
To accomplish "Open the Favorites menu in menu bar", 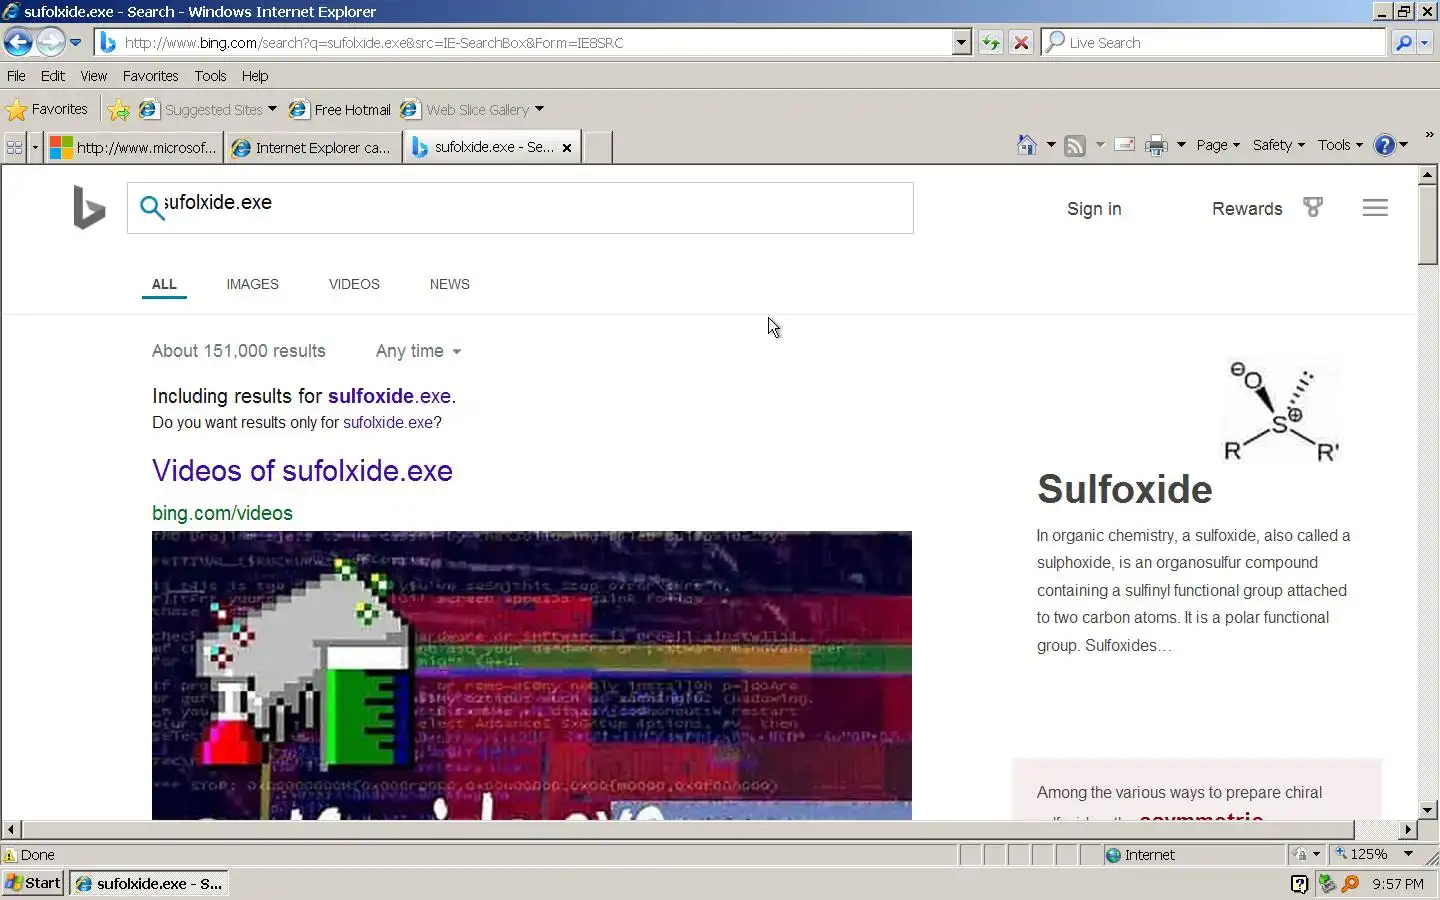I will [x=150, y=76].
